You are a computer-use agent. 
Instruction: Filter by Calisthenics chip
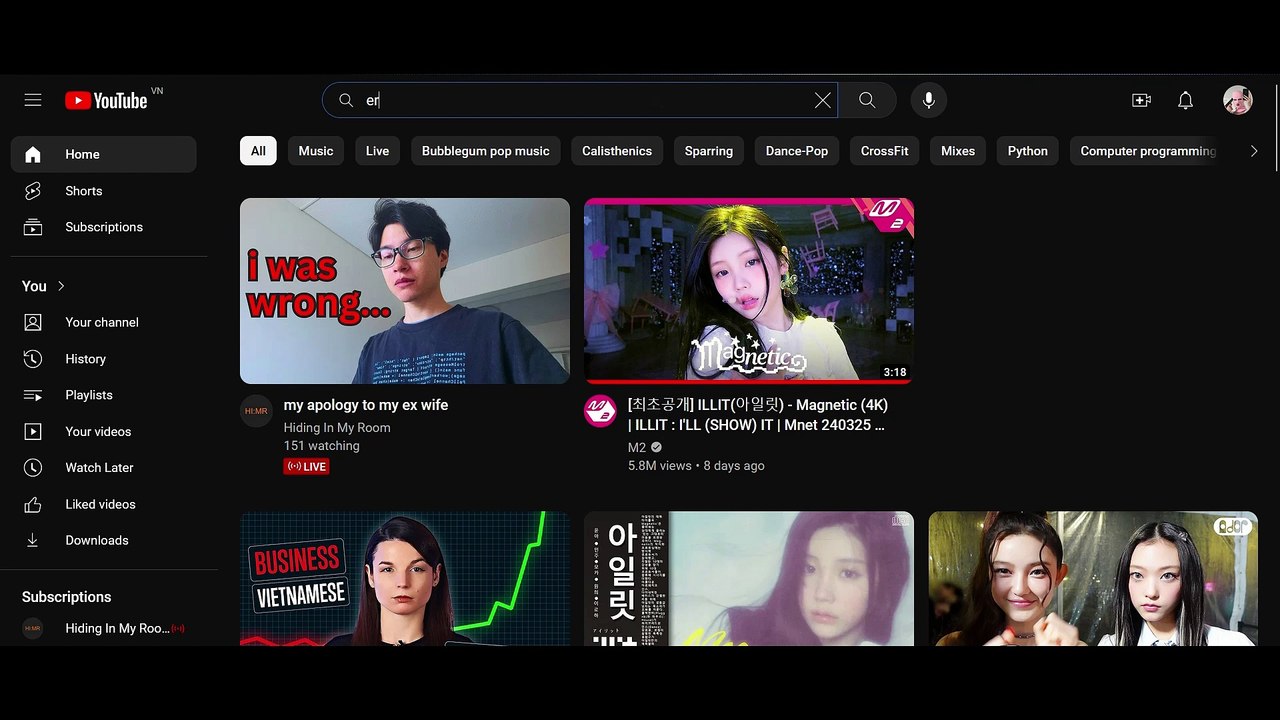point(617,151)
